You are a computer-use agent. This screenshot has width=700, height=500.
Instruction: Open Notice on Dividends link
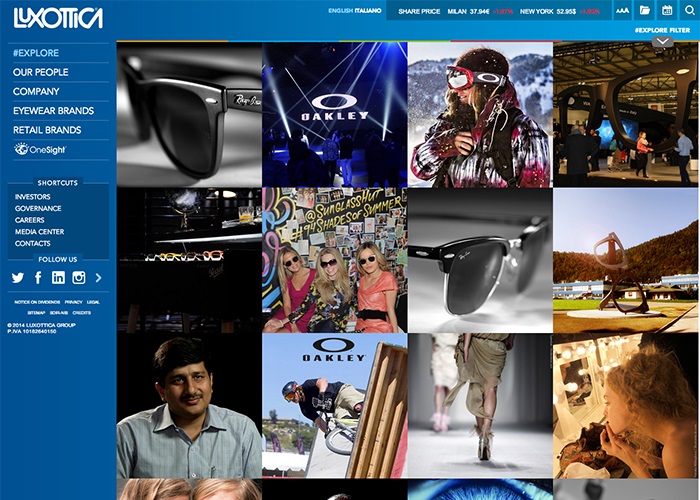click(x=37, y=302)
